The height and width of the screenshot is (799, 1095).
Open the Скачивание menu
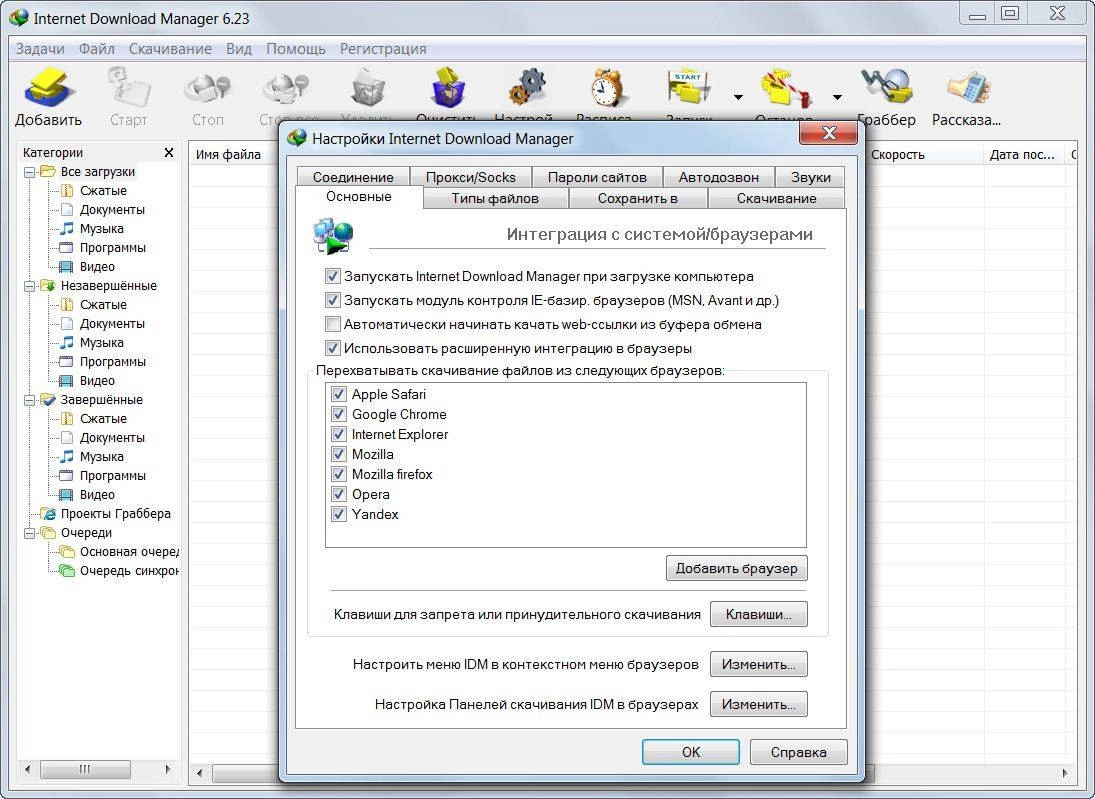(x=170, y=49)
